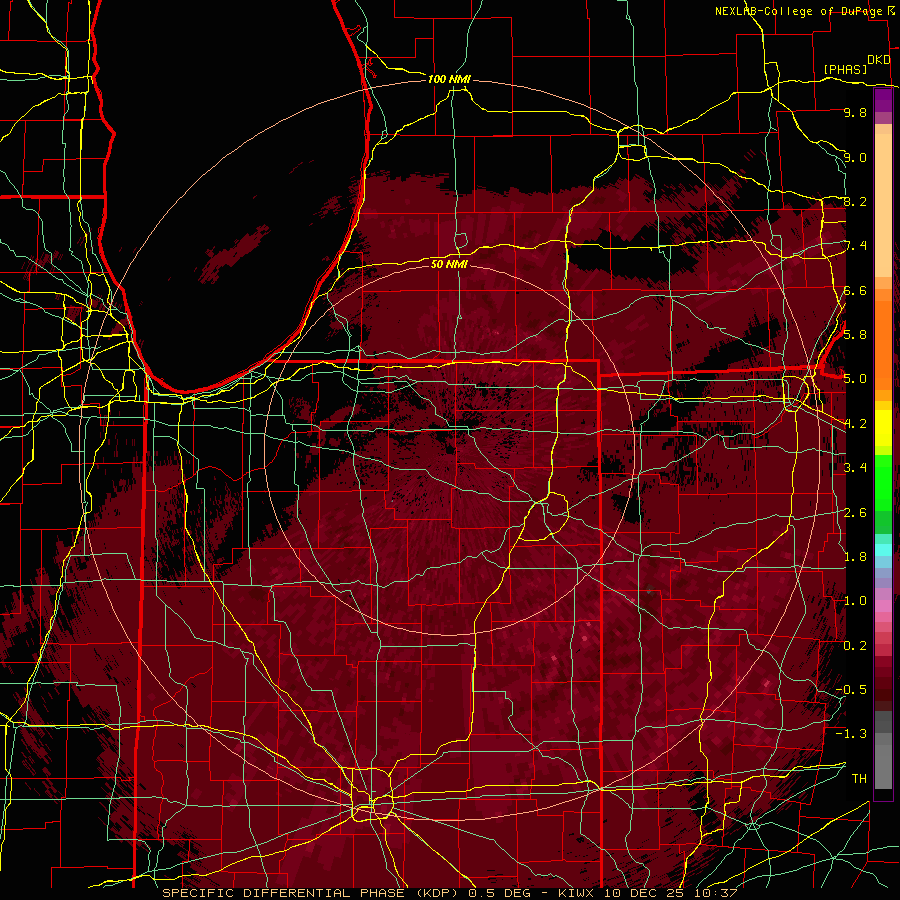
Task: Select the 6.6 scale value
Action: point(855,290)
